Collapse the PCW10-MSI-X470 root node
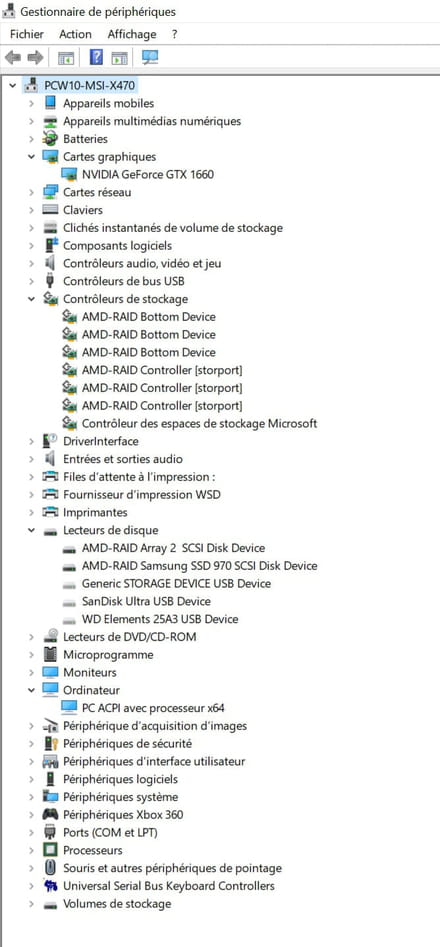Screen dimensions: 440x947 click(x=13, y=86)
